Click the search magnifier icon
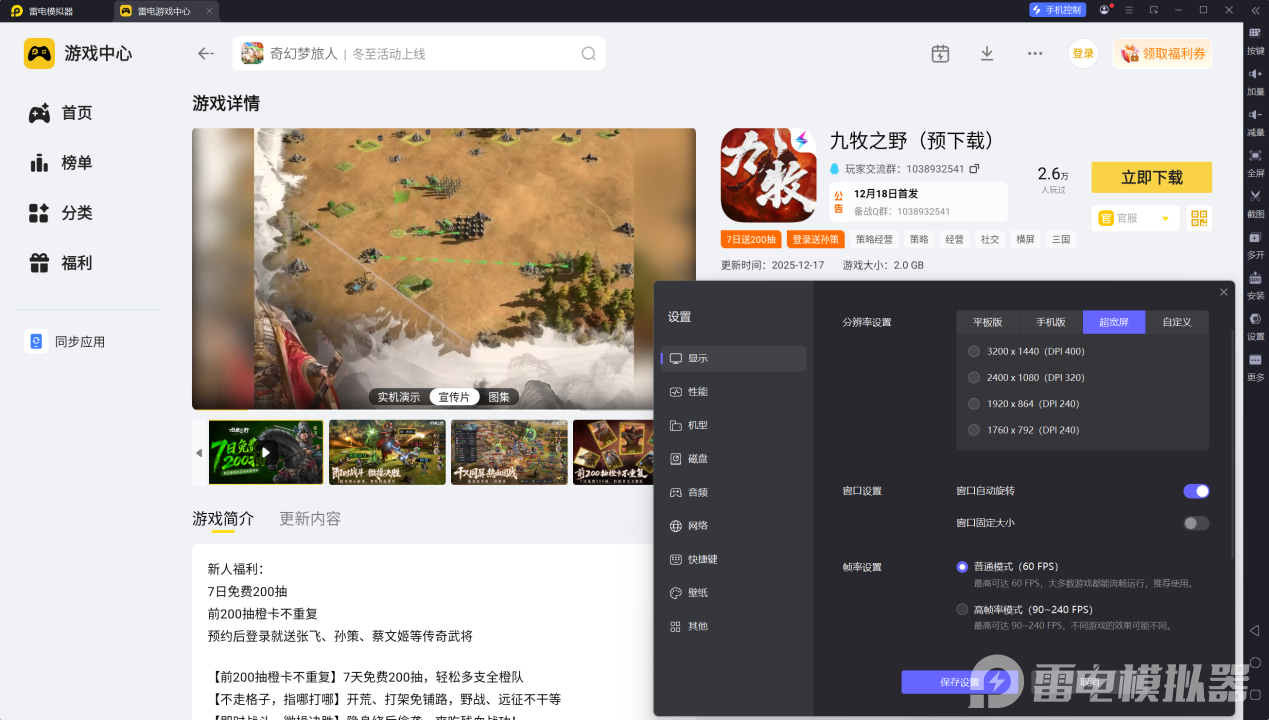Image resolution: width=1269 pixels, height=720 pixels. pyautogui.click(x=589, y=54)
